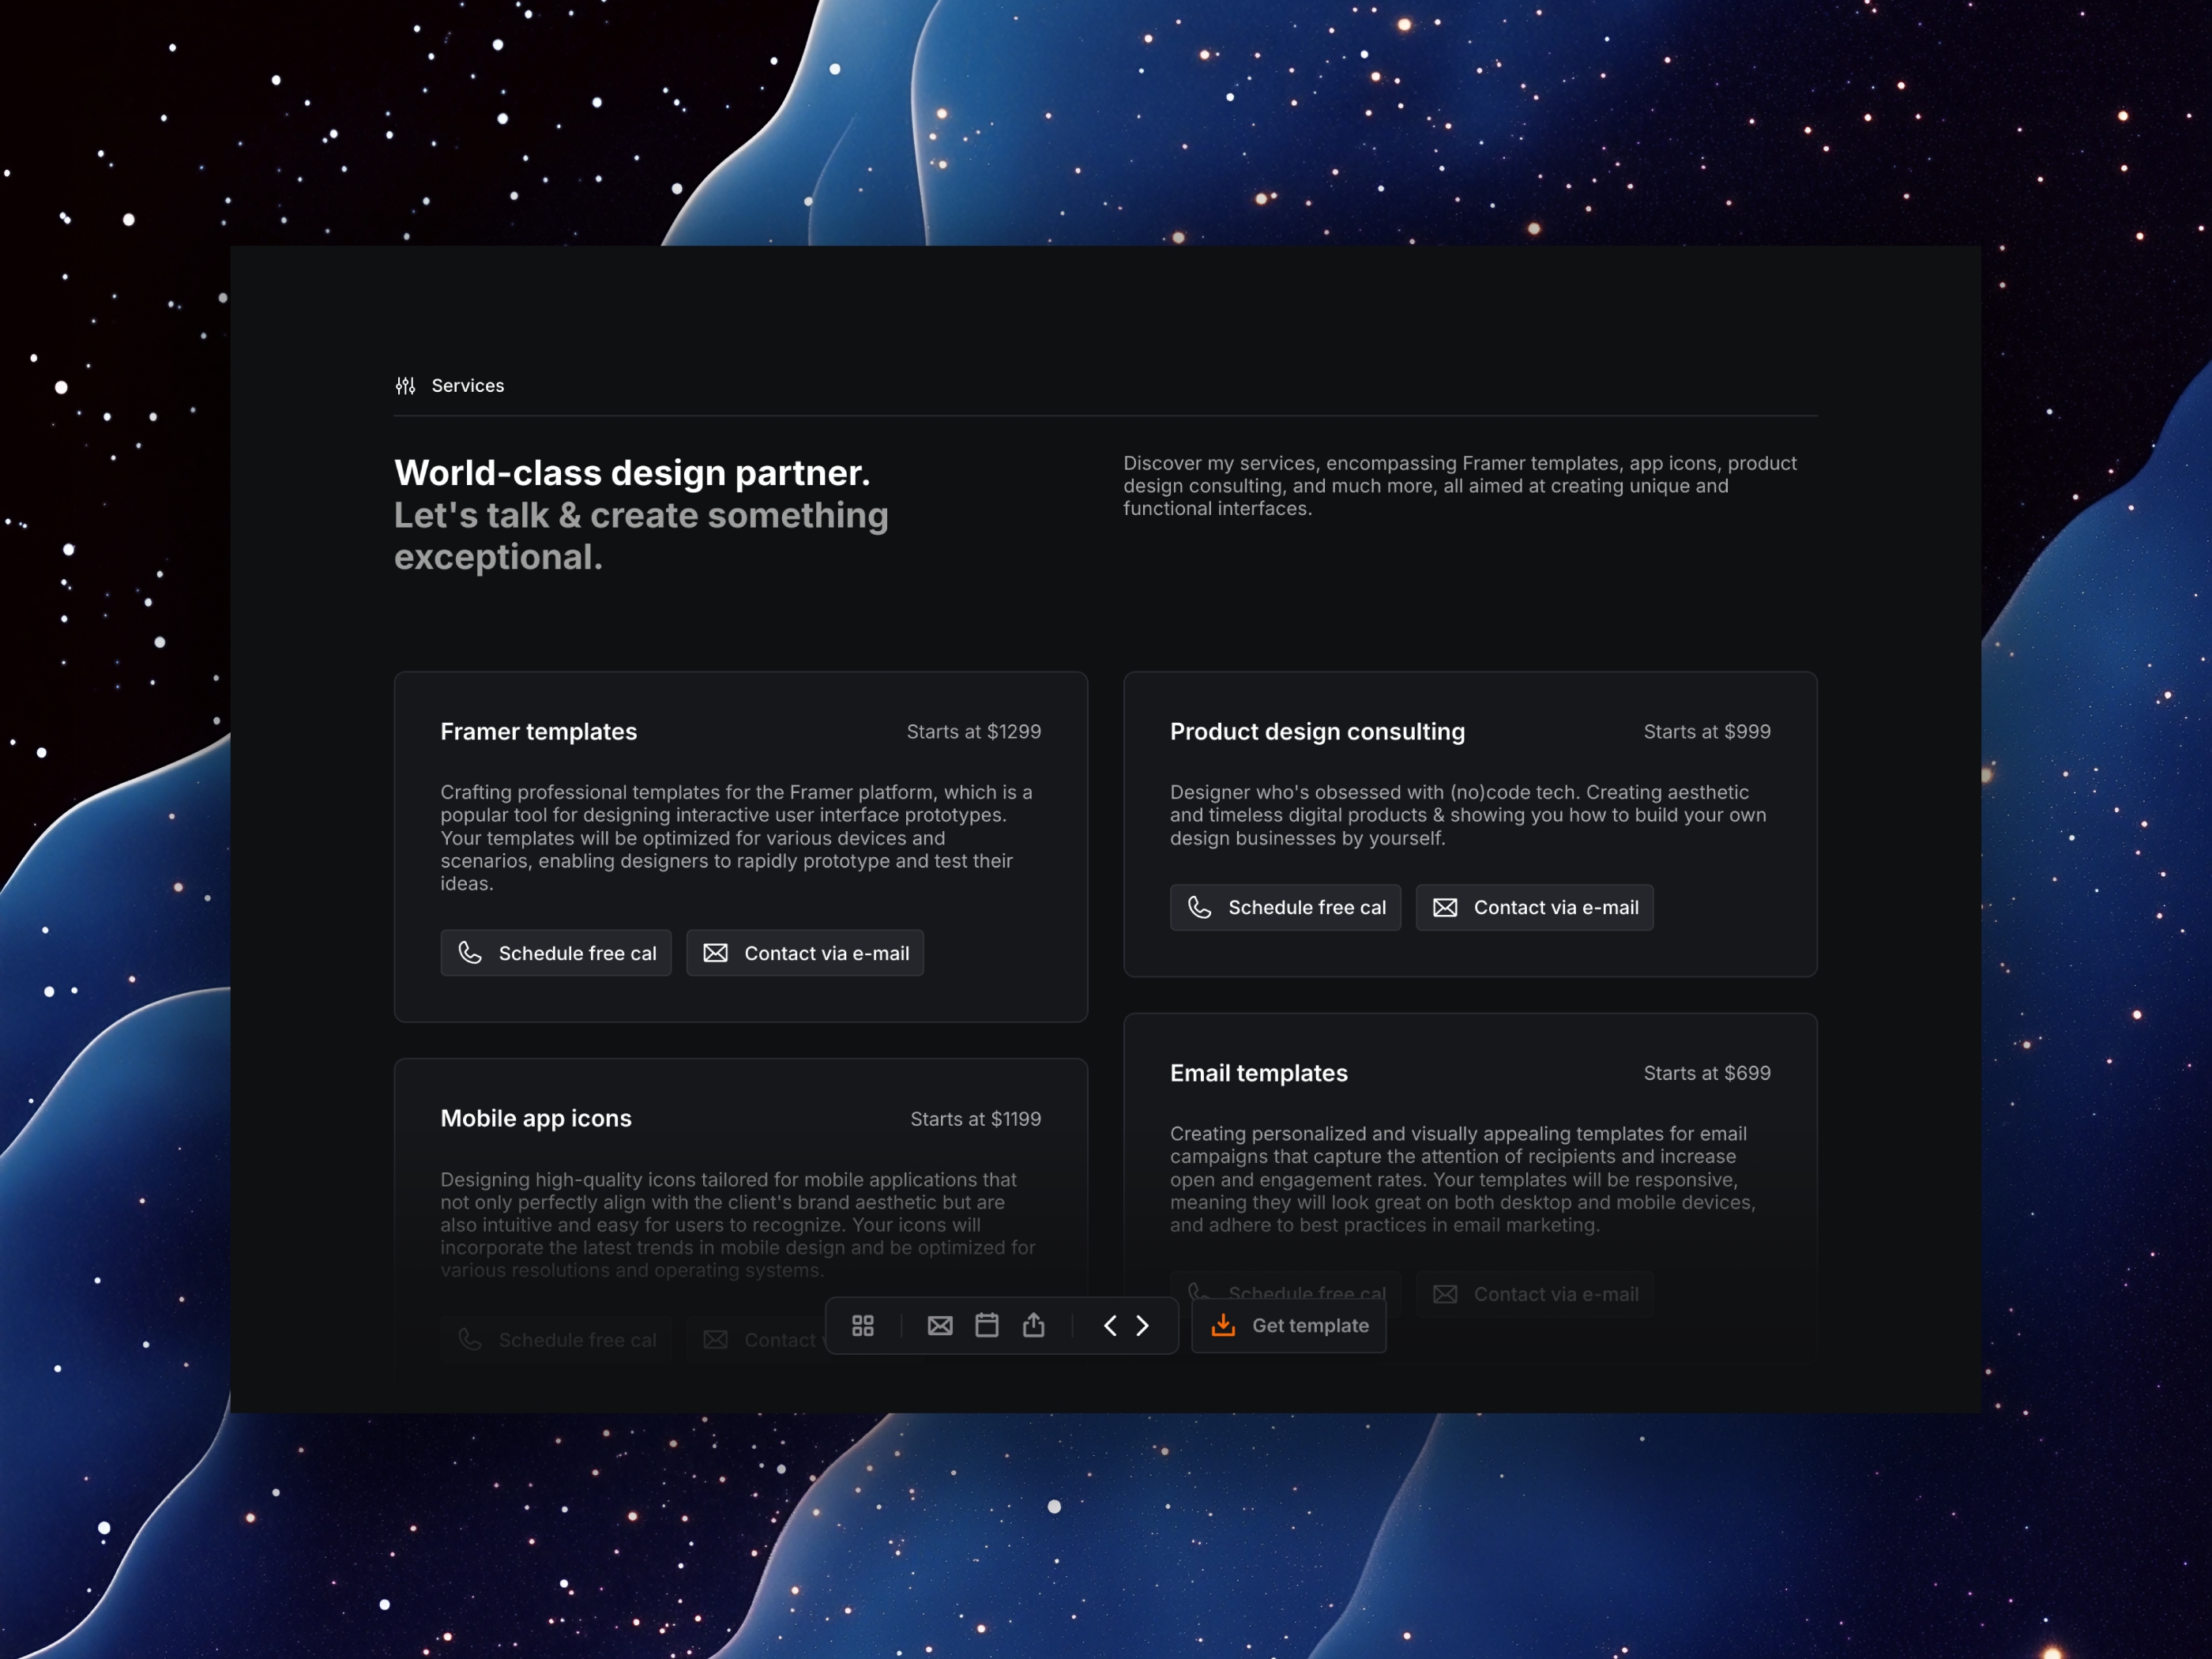Click the settings/filter icon near Services
The width and height of the screenshot is (2212, 1659).
click(x=408, y=386)
